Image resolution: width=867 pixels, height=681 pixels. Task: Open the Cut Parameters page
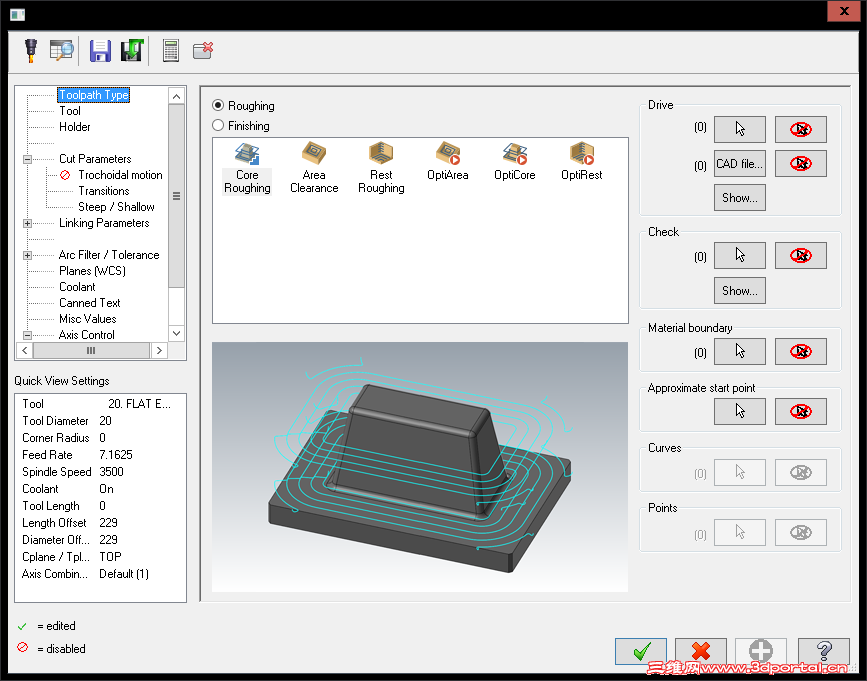[95, 159]
